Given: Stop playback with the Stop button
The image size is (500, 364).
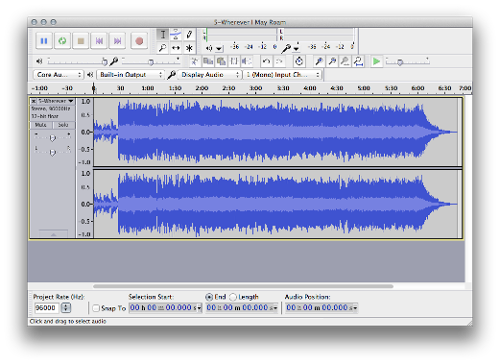Looking at the screenshot, I should click(81, 41).
